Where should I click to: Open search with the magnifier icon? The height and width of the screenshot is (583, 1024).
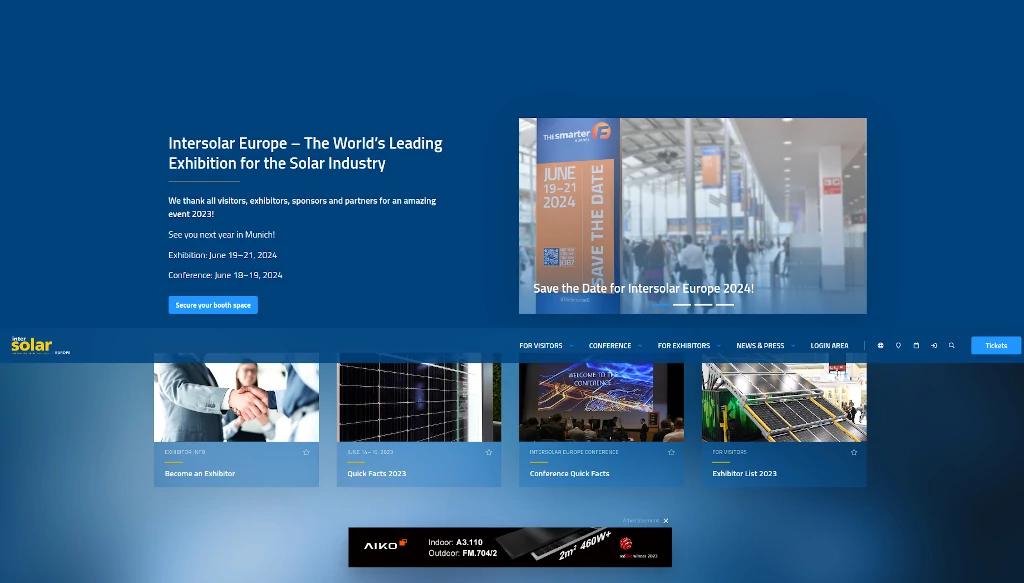(952, 345)
